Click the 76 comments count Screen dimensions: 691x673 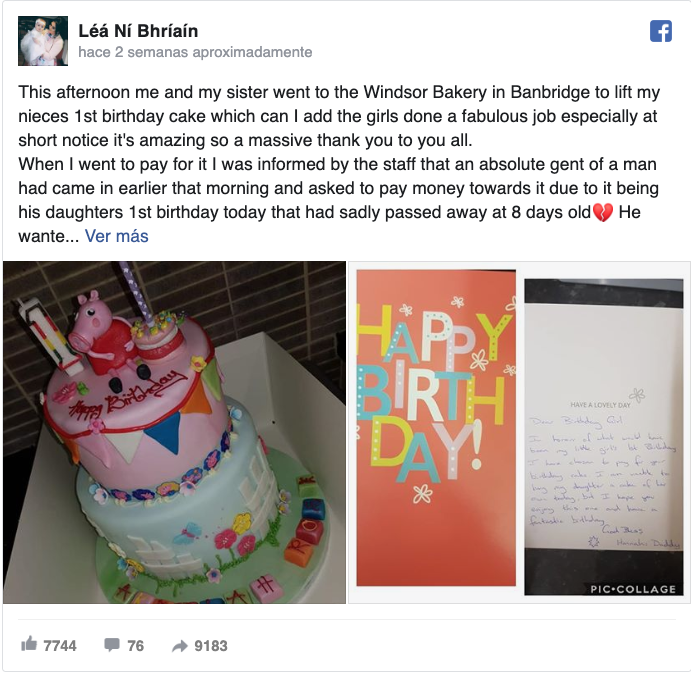(135, 646)
